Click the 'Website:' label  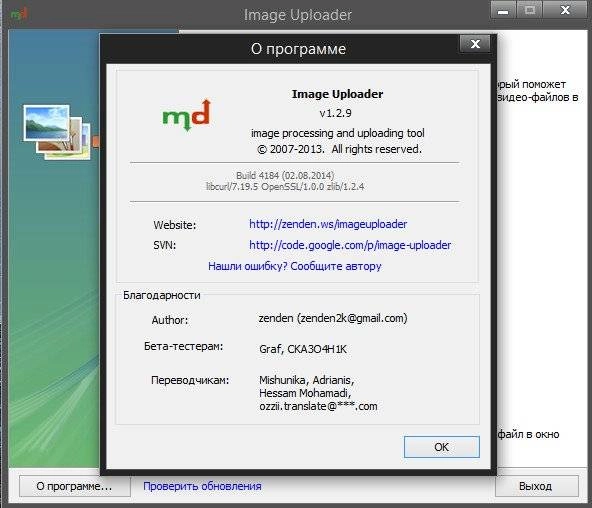[x=175, y=225]
